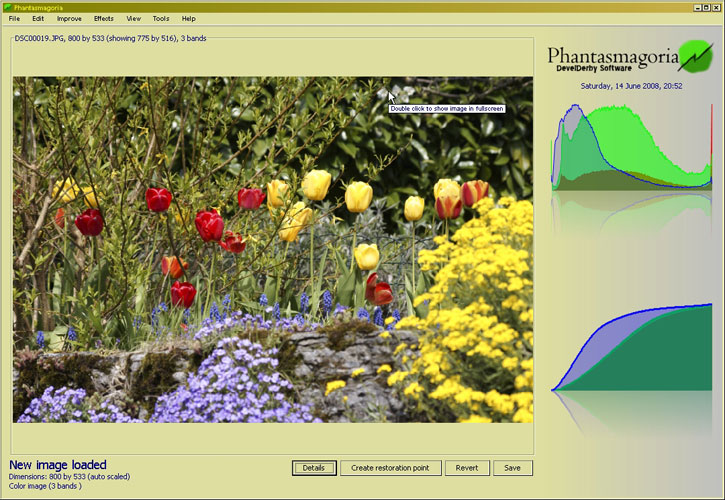Open the File menu
Screen dimensions: 725x500
[14, 18]
